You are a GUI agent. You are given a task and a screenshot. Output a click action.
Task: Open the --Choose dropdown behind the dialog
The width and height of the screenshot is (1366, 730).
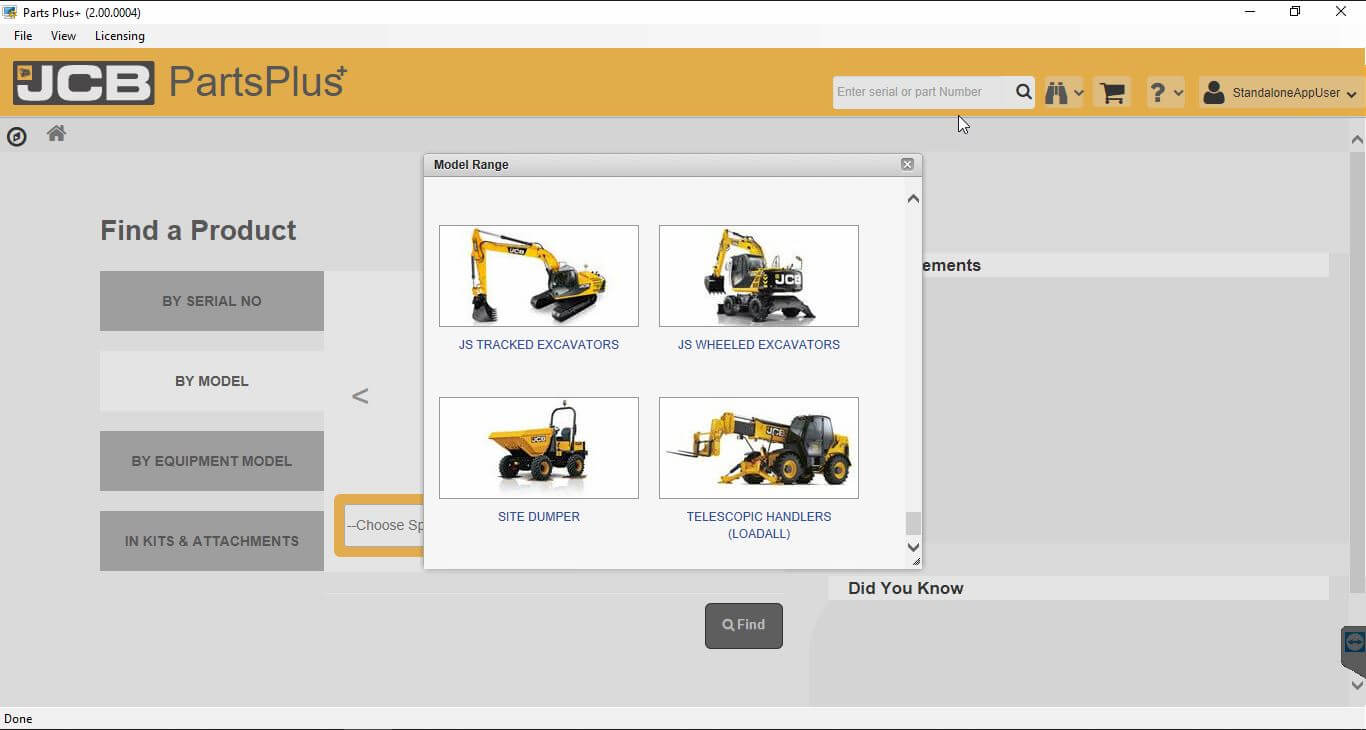pyautogui.click(x=384, y=525)
